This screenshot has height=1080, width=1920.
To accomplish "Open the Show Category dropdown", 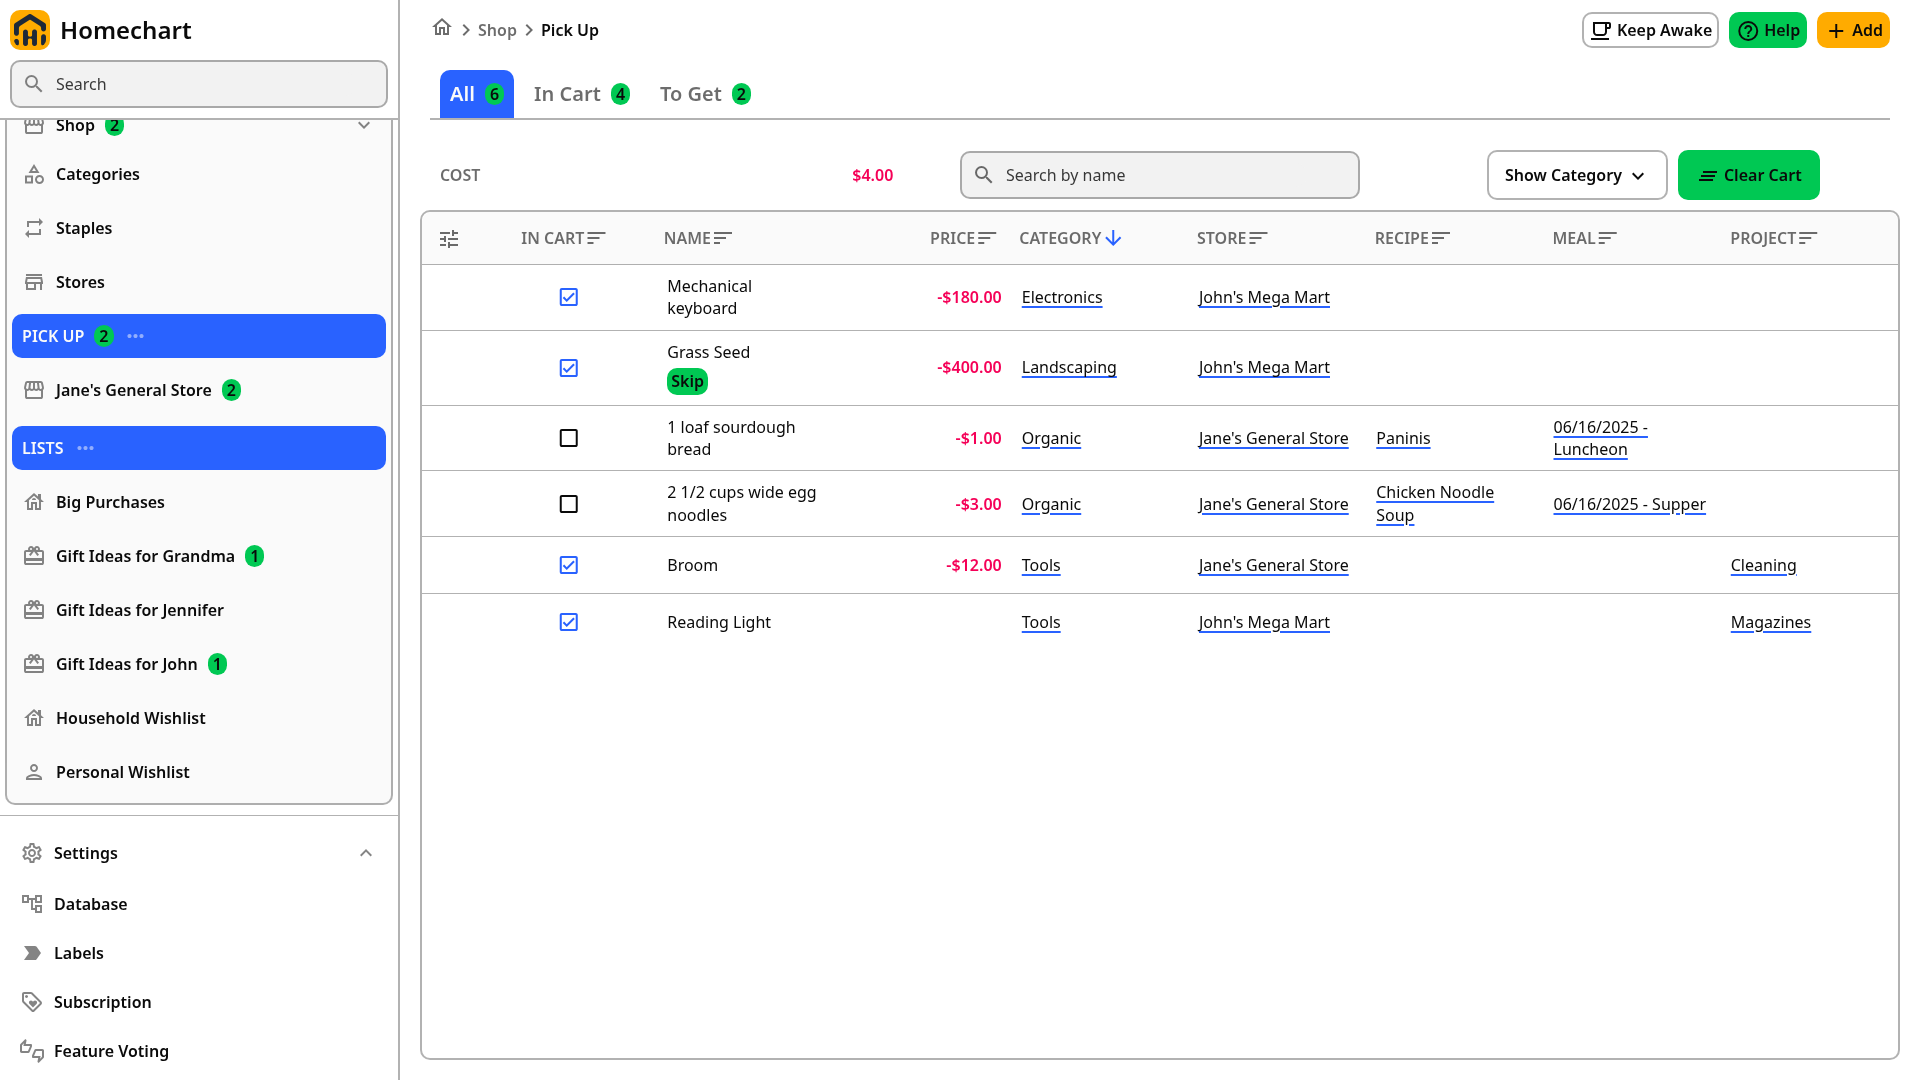I will click(1576, 175).
